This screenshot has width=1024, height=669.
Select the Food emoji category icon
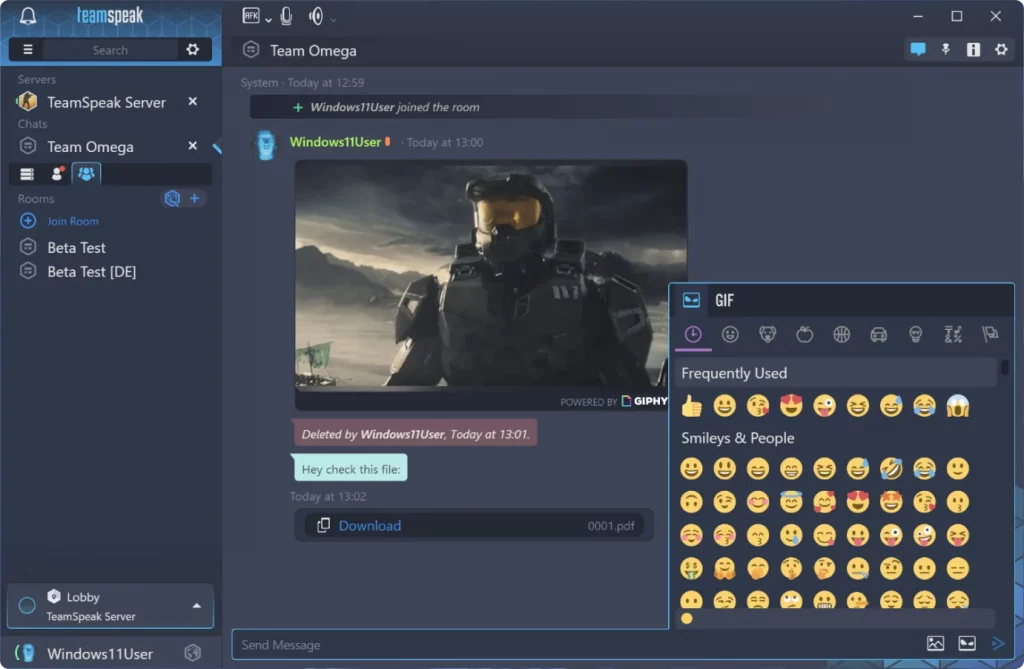tap(805, 334)
